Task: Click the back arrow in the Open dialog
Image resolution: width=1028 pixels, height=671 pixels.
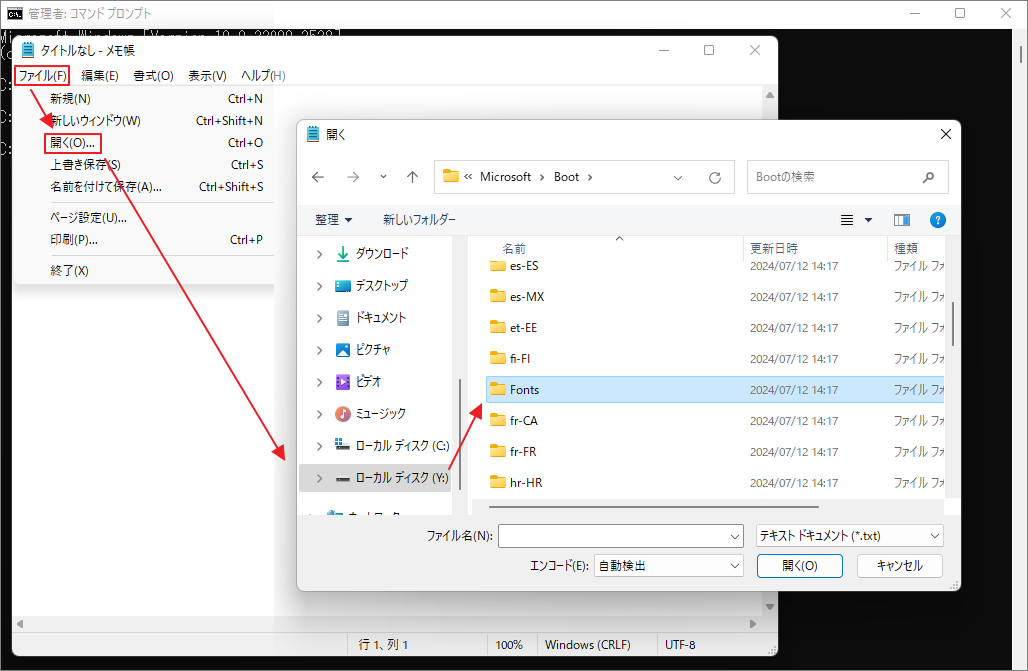Action: coord(317,177)
